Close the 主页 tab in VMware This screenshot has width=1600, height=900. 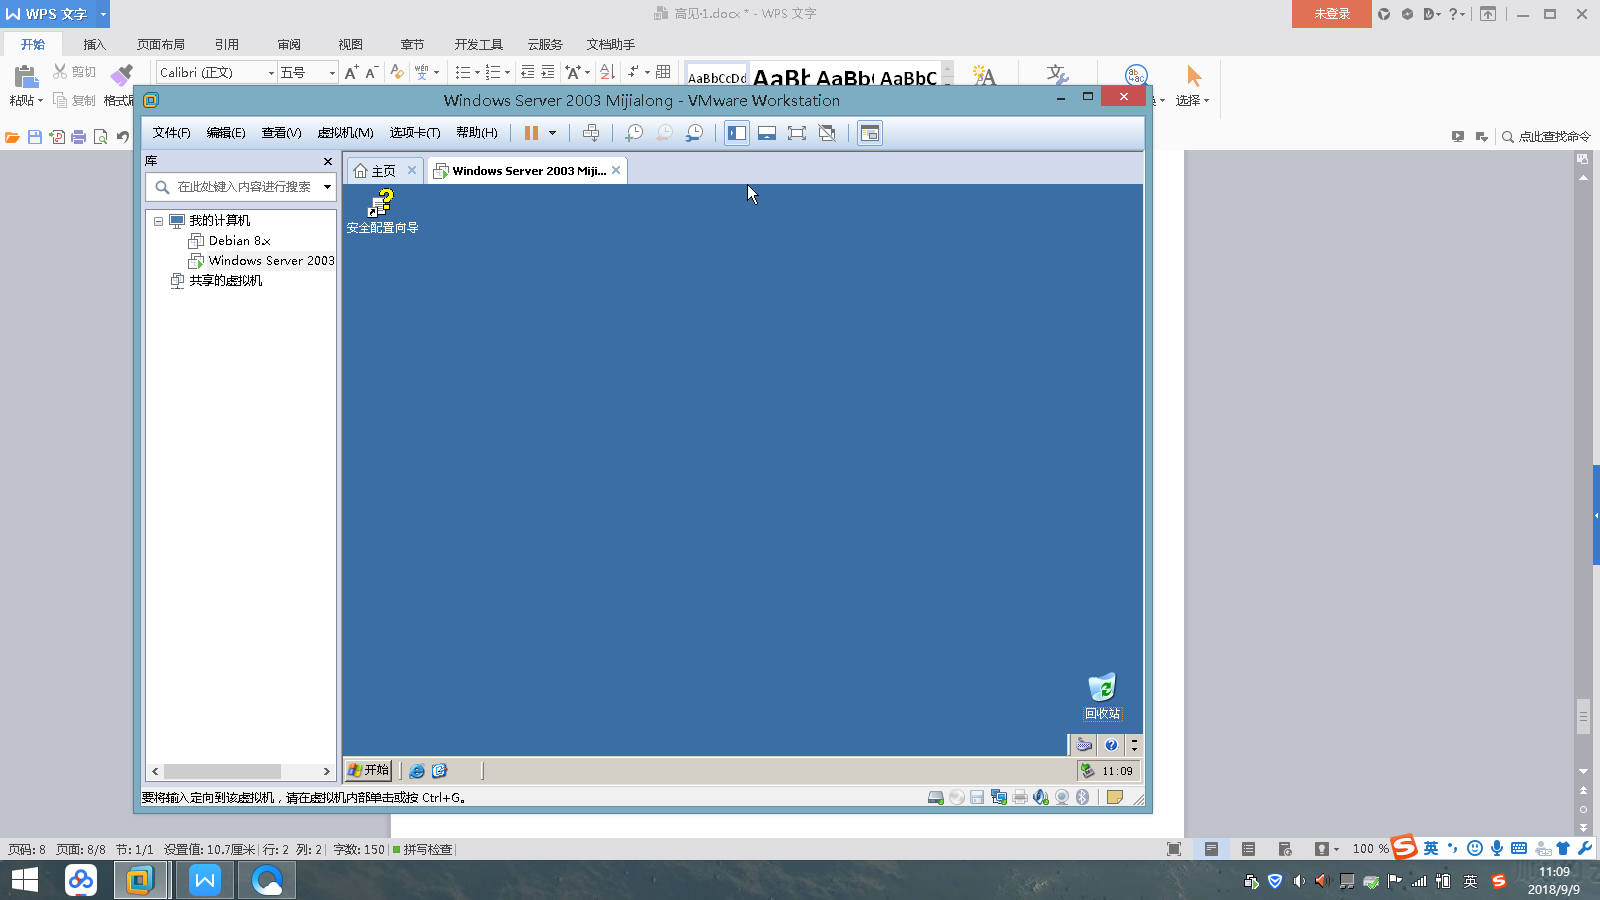click(411, 170)
